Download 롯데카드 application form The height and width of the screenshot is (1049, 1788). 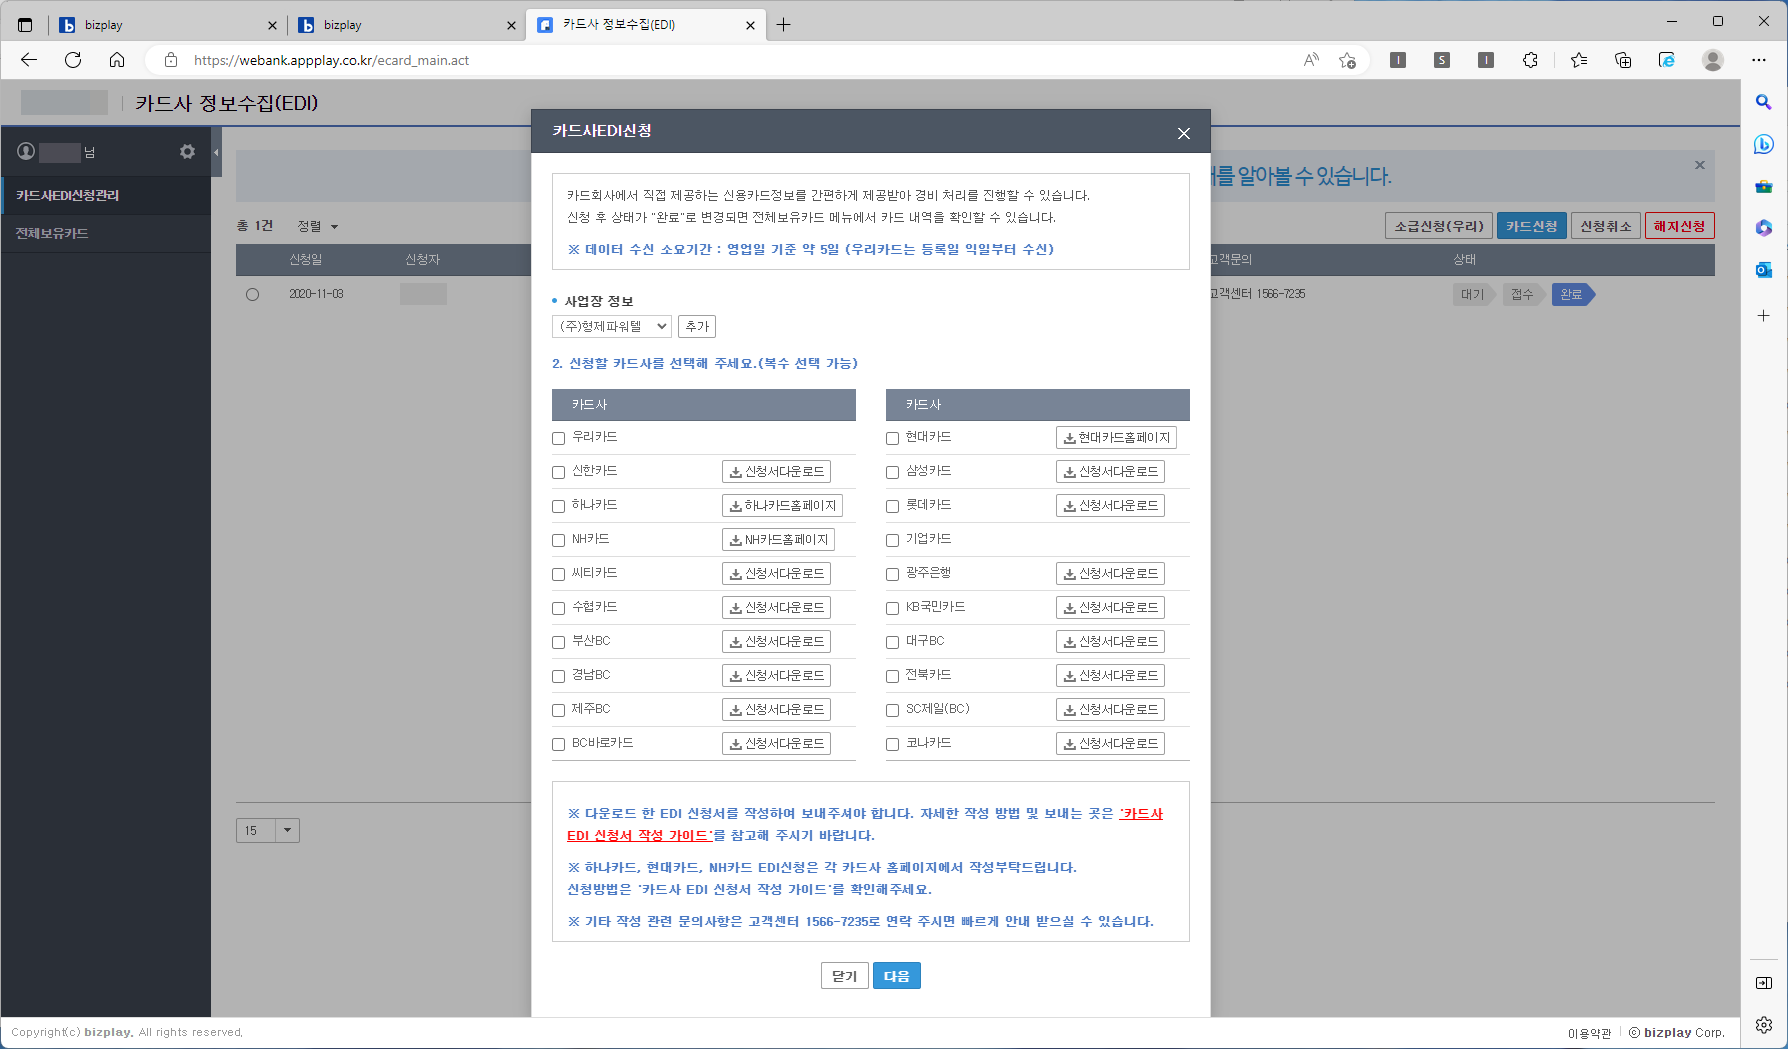tap(1110, 505)
